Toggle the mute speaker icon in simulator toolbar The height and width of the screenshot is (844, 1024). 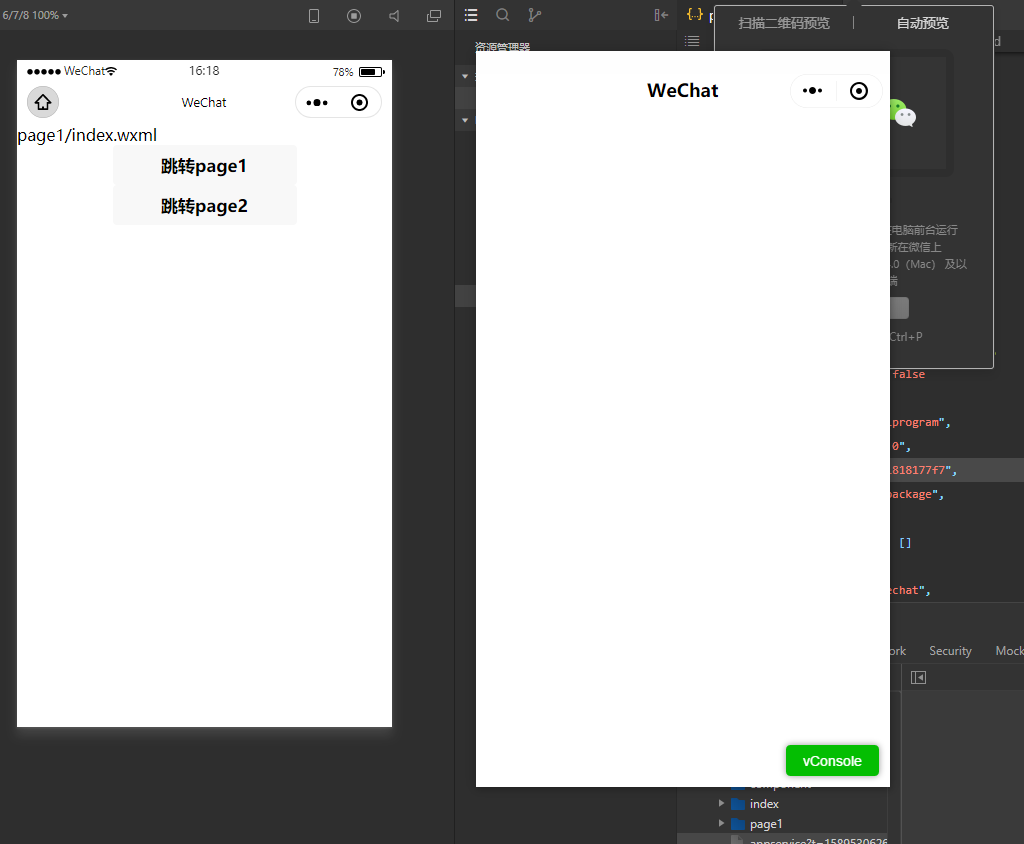[394, 16]
